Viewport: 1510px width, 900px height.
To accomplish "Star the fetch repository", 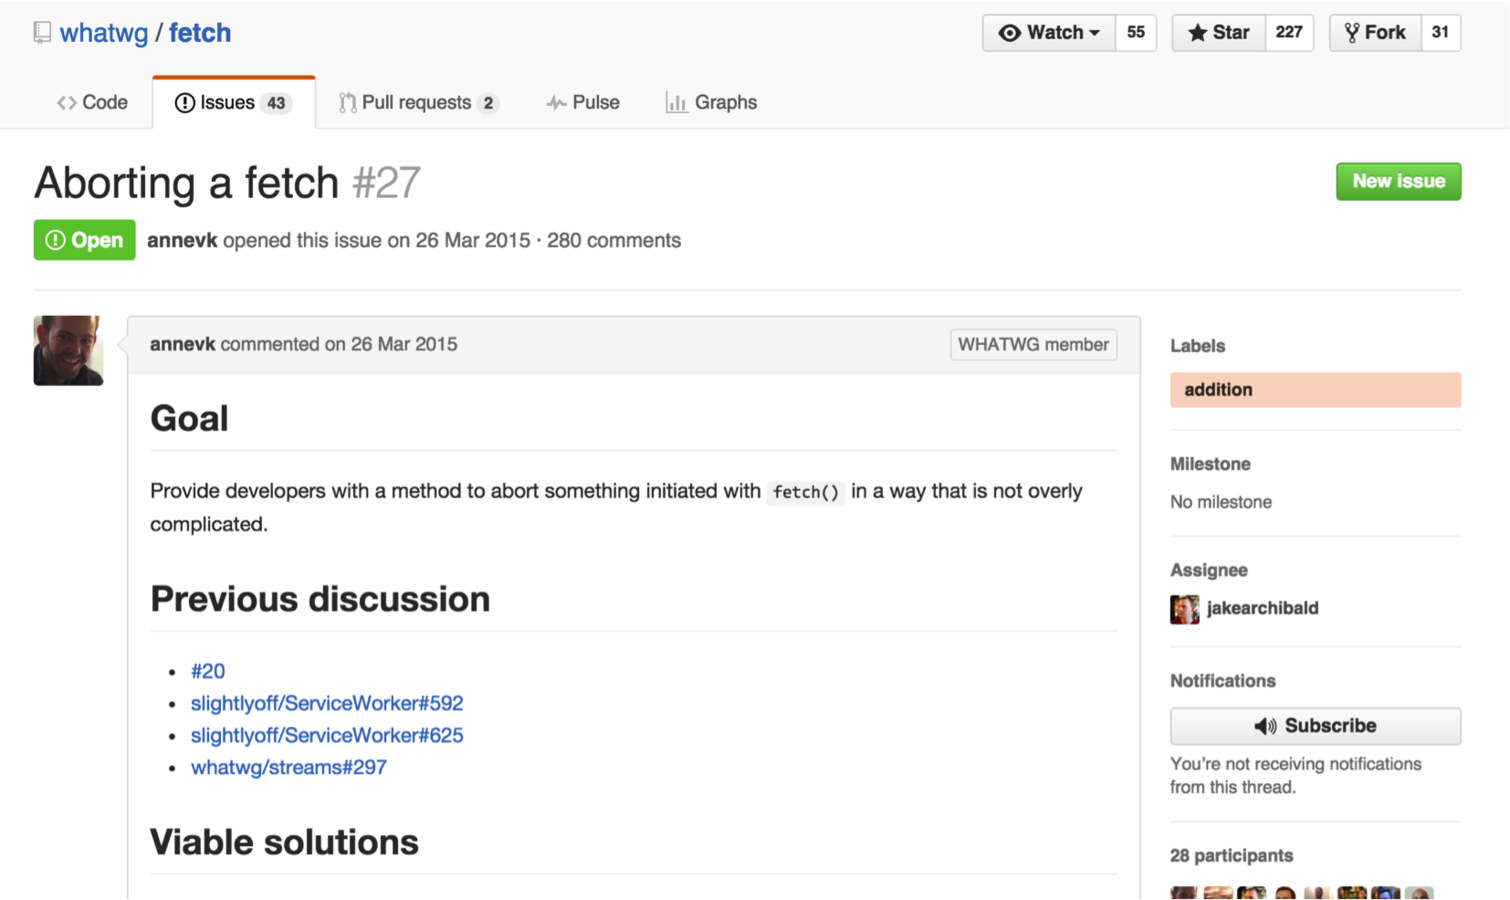I will click(1219, 33).
